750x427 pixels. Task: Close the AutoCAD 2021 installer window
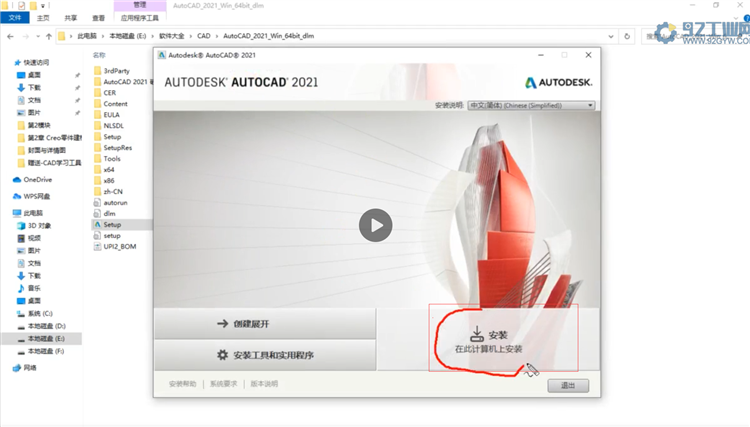coord(588,55)
